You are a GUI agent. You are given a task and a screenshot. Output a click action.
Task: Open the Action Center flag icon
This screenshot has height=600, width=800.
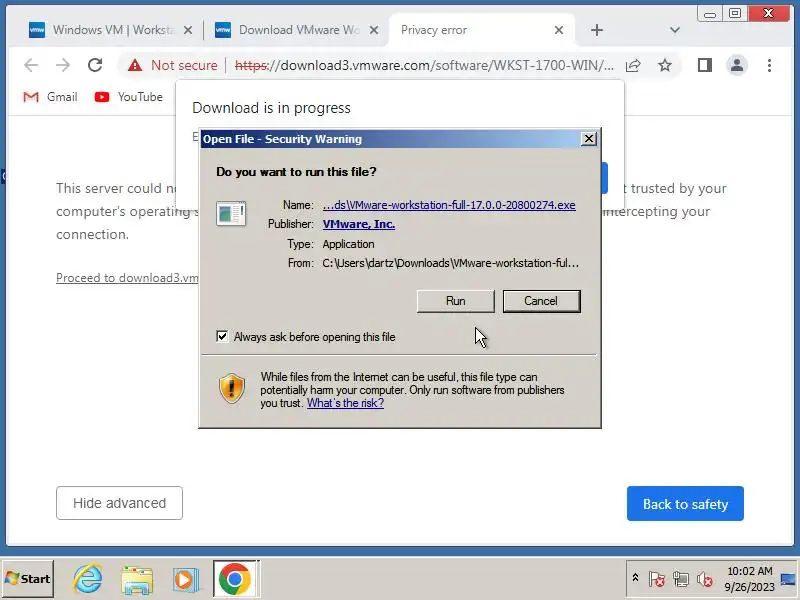point(657,580)
